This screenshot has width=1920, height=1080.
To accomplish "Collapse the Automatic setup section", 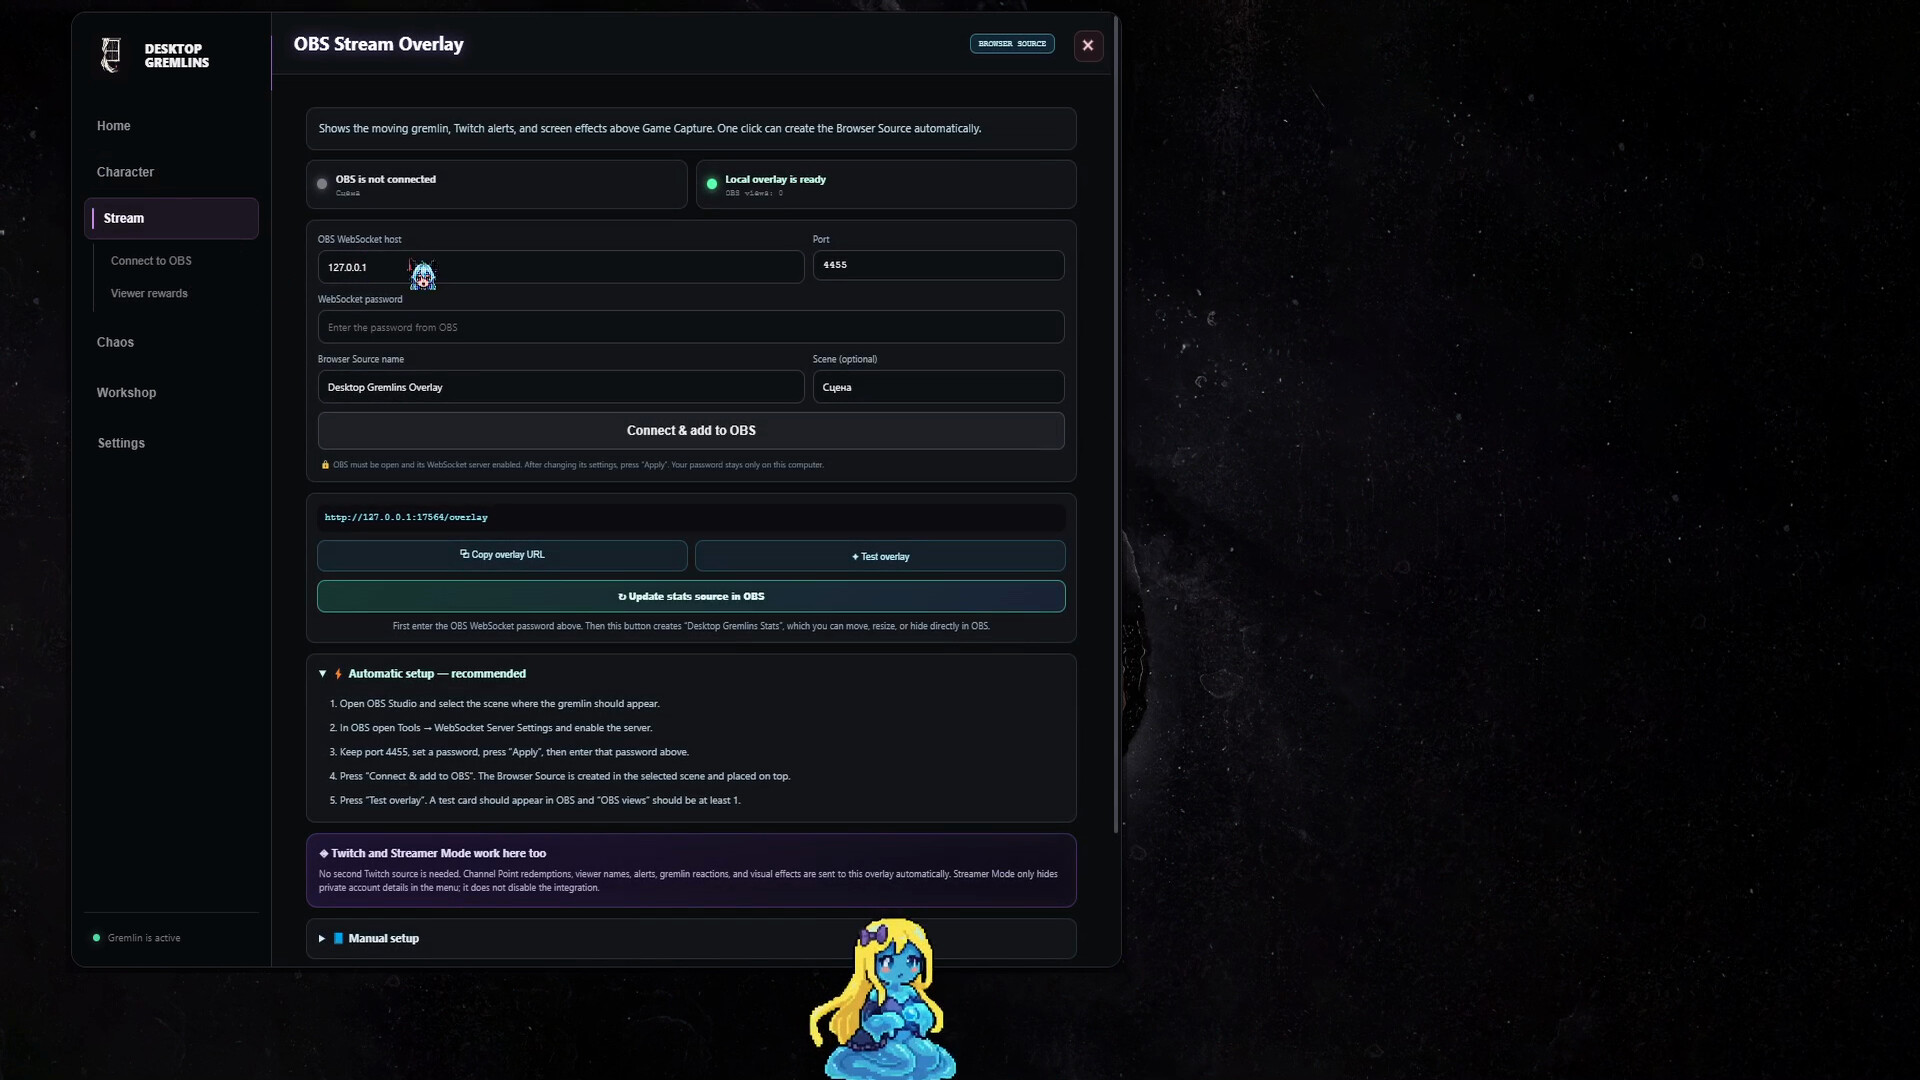I will point(322,674).
